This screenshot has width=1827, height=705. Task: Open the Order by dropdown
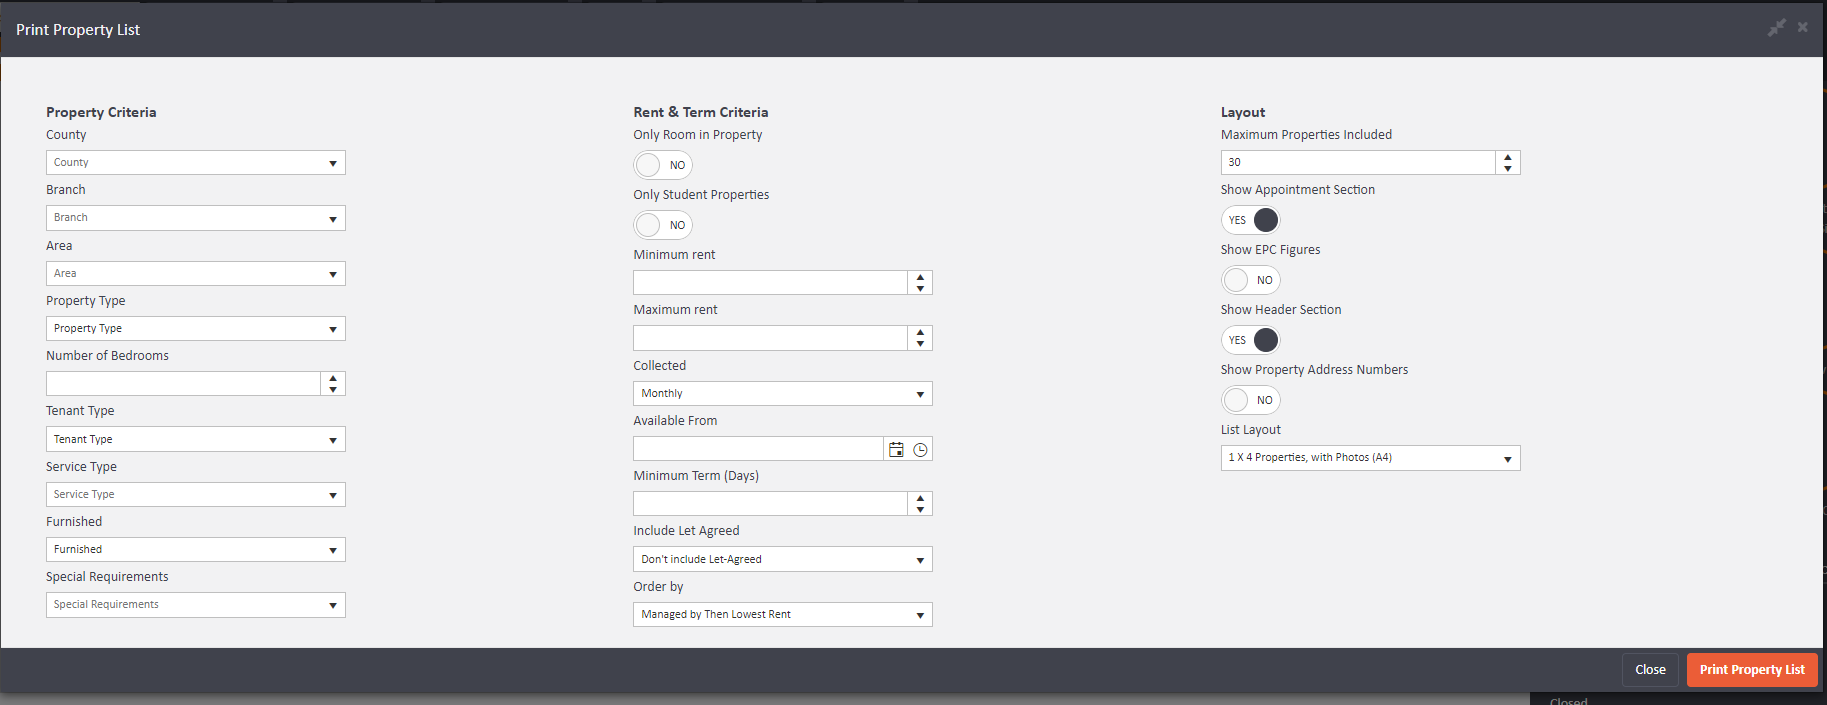[x=782, y=615]
